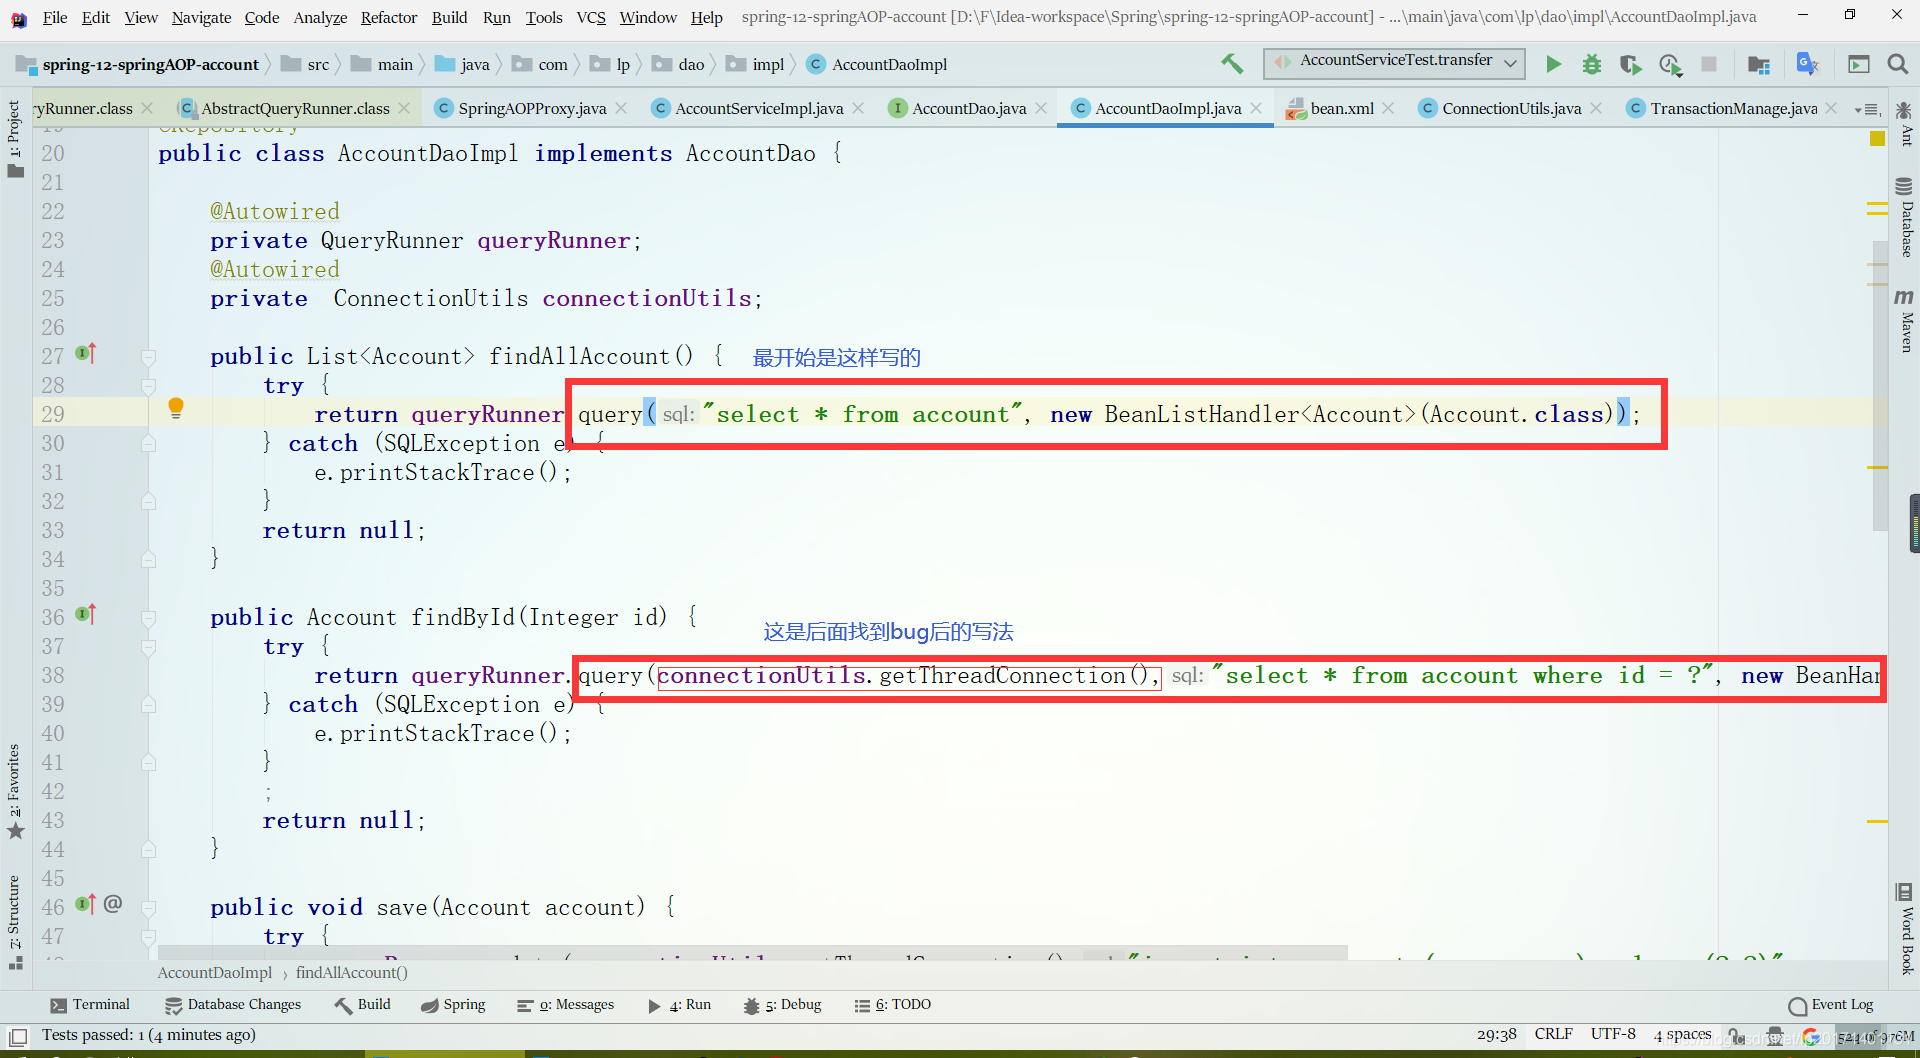The height and width of the screenshot is (1058, 1920).
Task: Open the Analyze menu
Action: pyautogui.click(x=320, y=17)
